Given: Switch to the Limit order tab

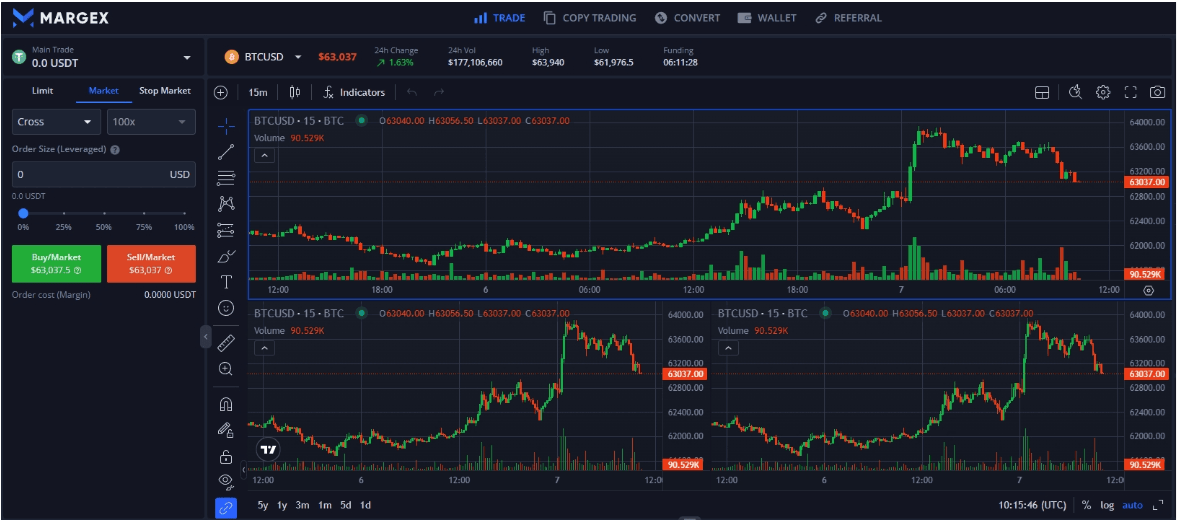Looking at the screenshot, I should pyautogui.click(x=43, y=91).
